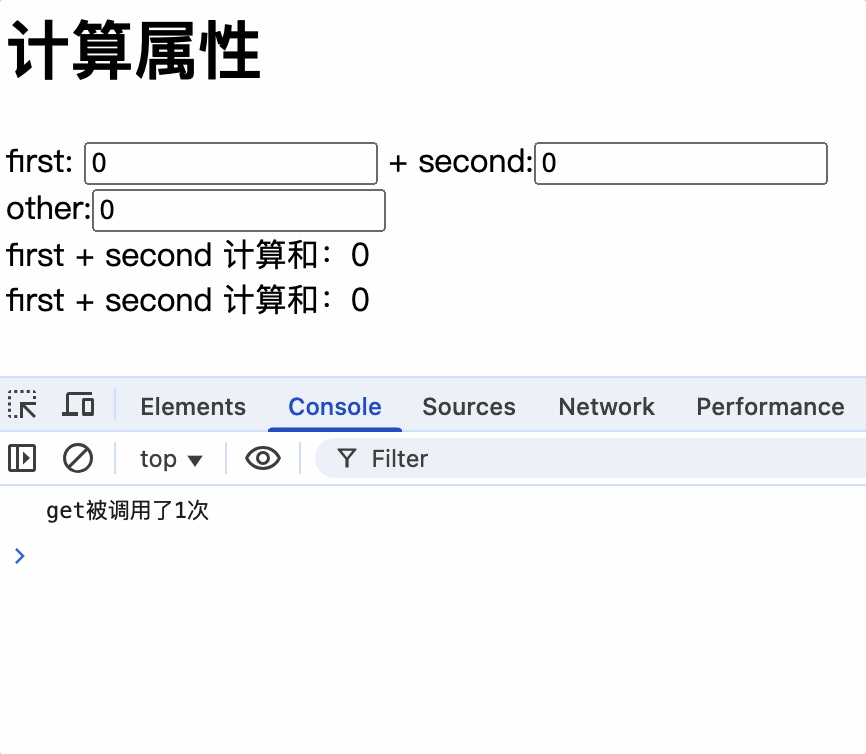Viewport: 866px width, 754px height.
Task: Select the get被调用了1次 console log message
Action: click(x=128, y=511)
